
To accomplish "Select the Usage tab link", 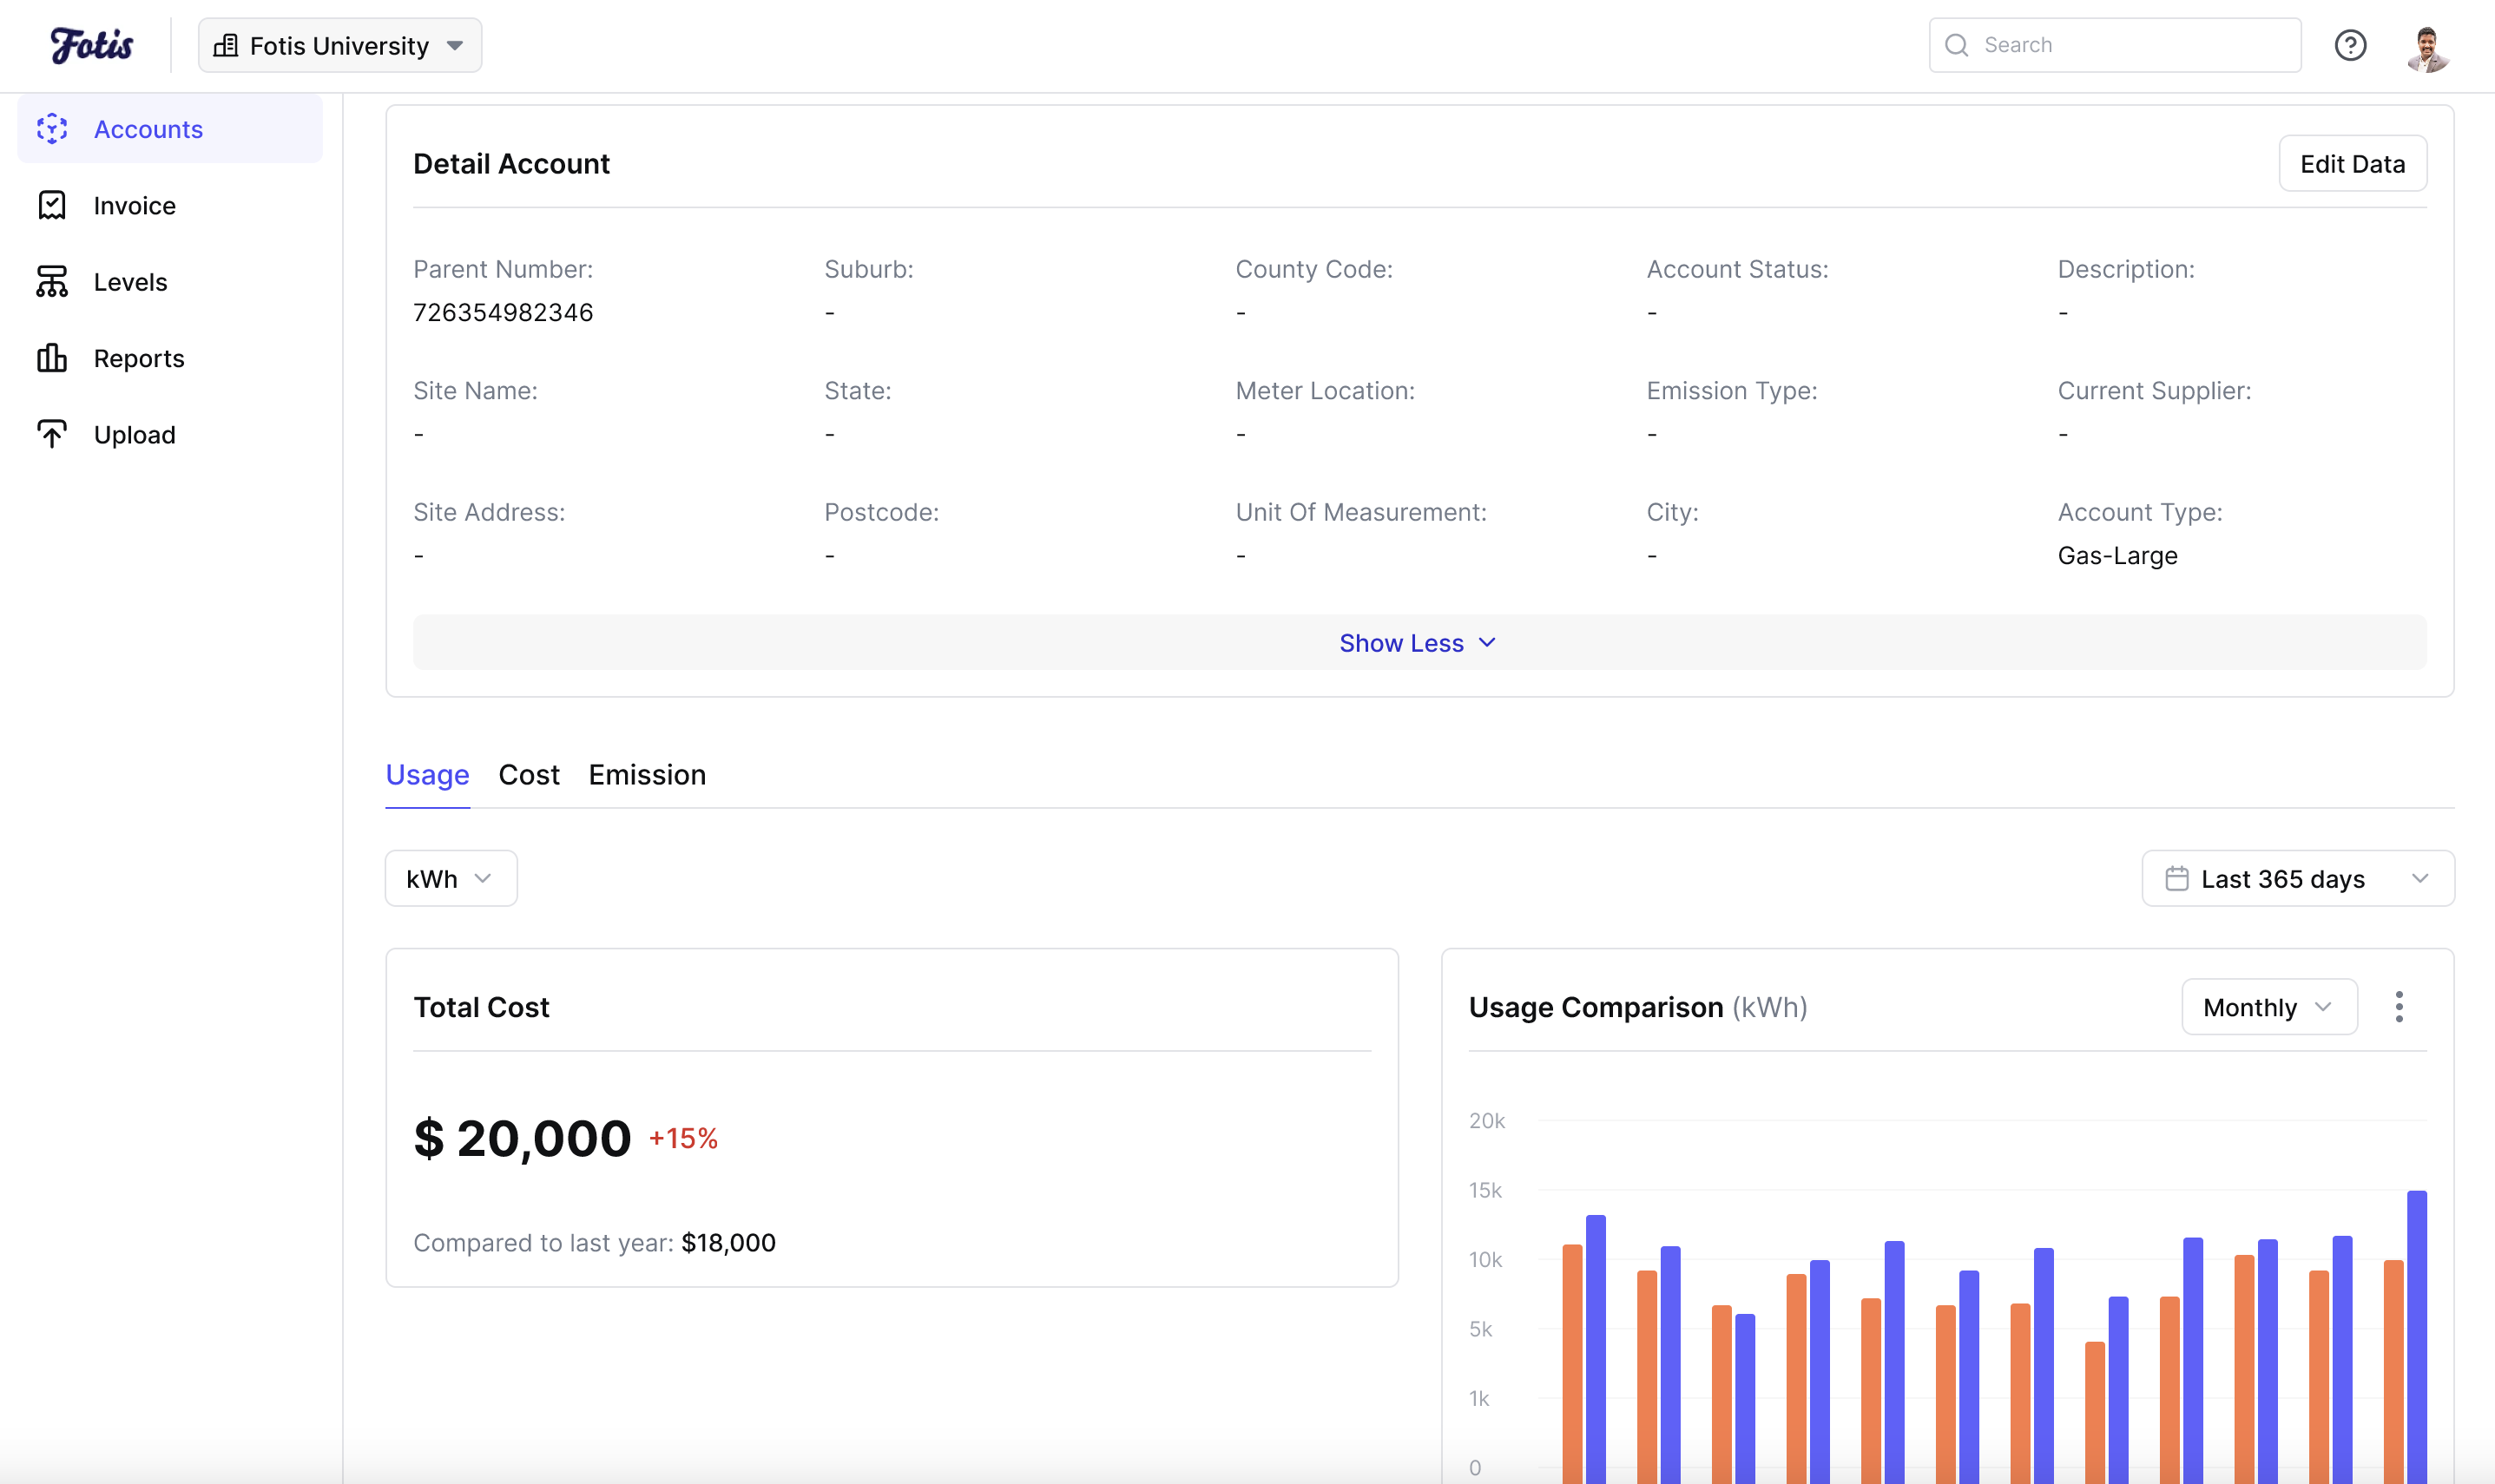I will pos(426,774).
